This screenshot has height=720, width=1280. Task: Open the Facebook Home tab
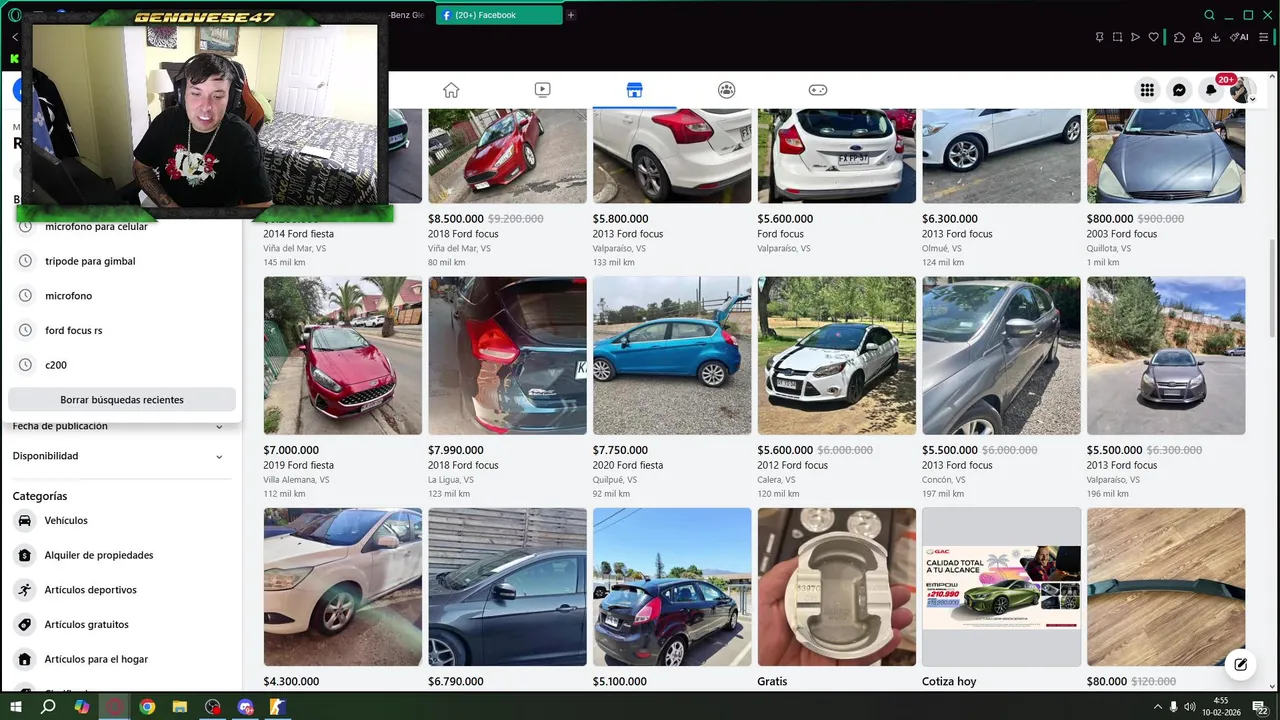pyautogui.click(x=451, y=90)
